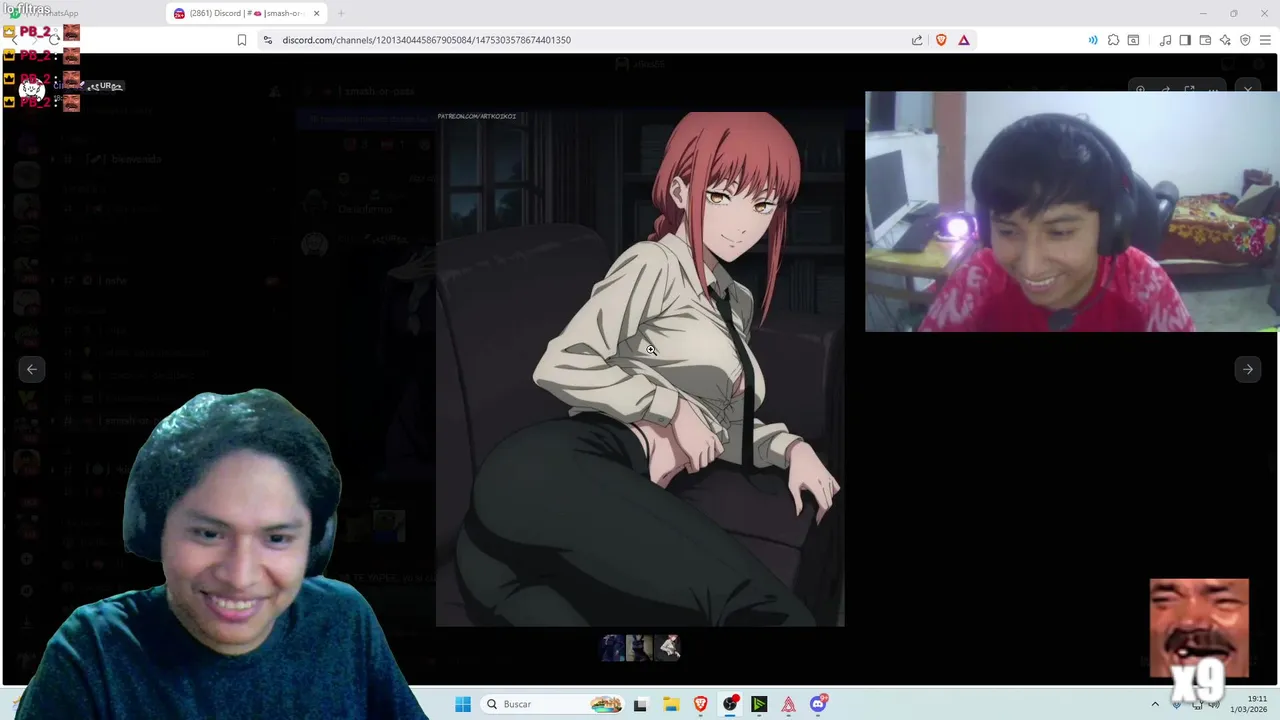This screenshot has height=720, width=1280.
Task: Share this page via address bar icon
Action: [917, 40]
